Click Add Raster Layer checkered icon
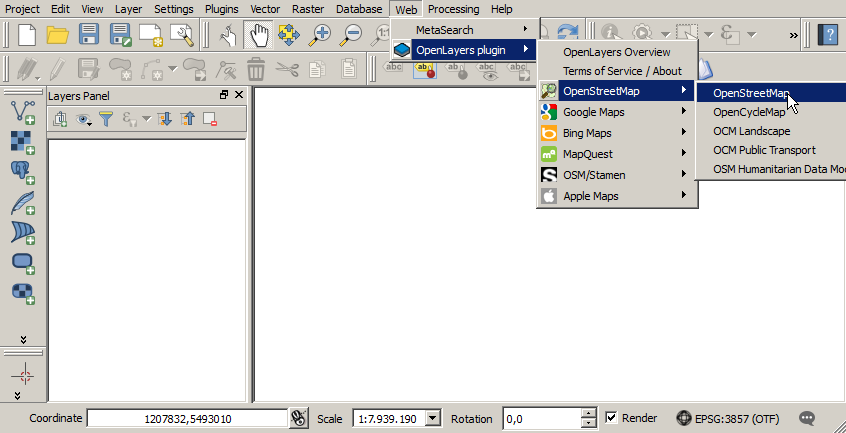846x433 pixels. 23,142
